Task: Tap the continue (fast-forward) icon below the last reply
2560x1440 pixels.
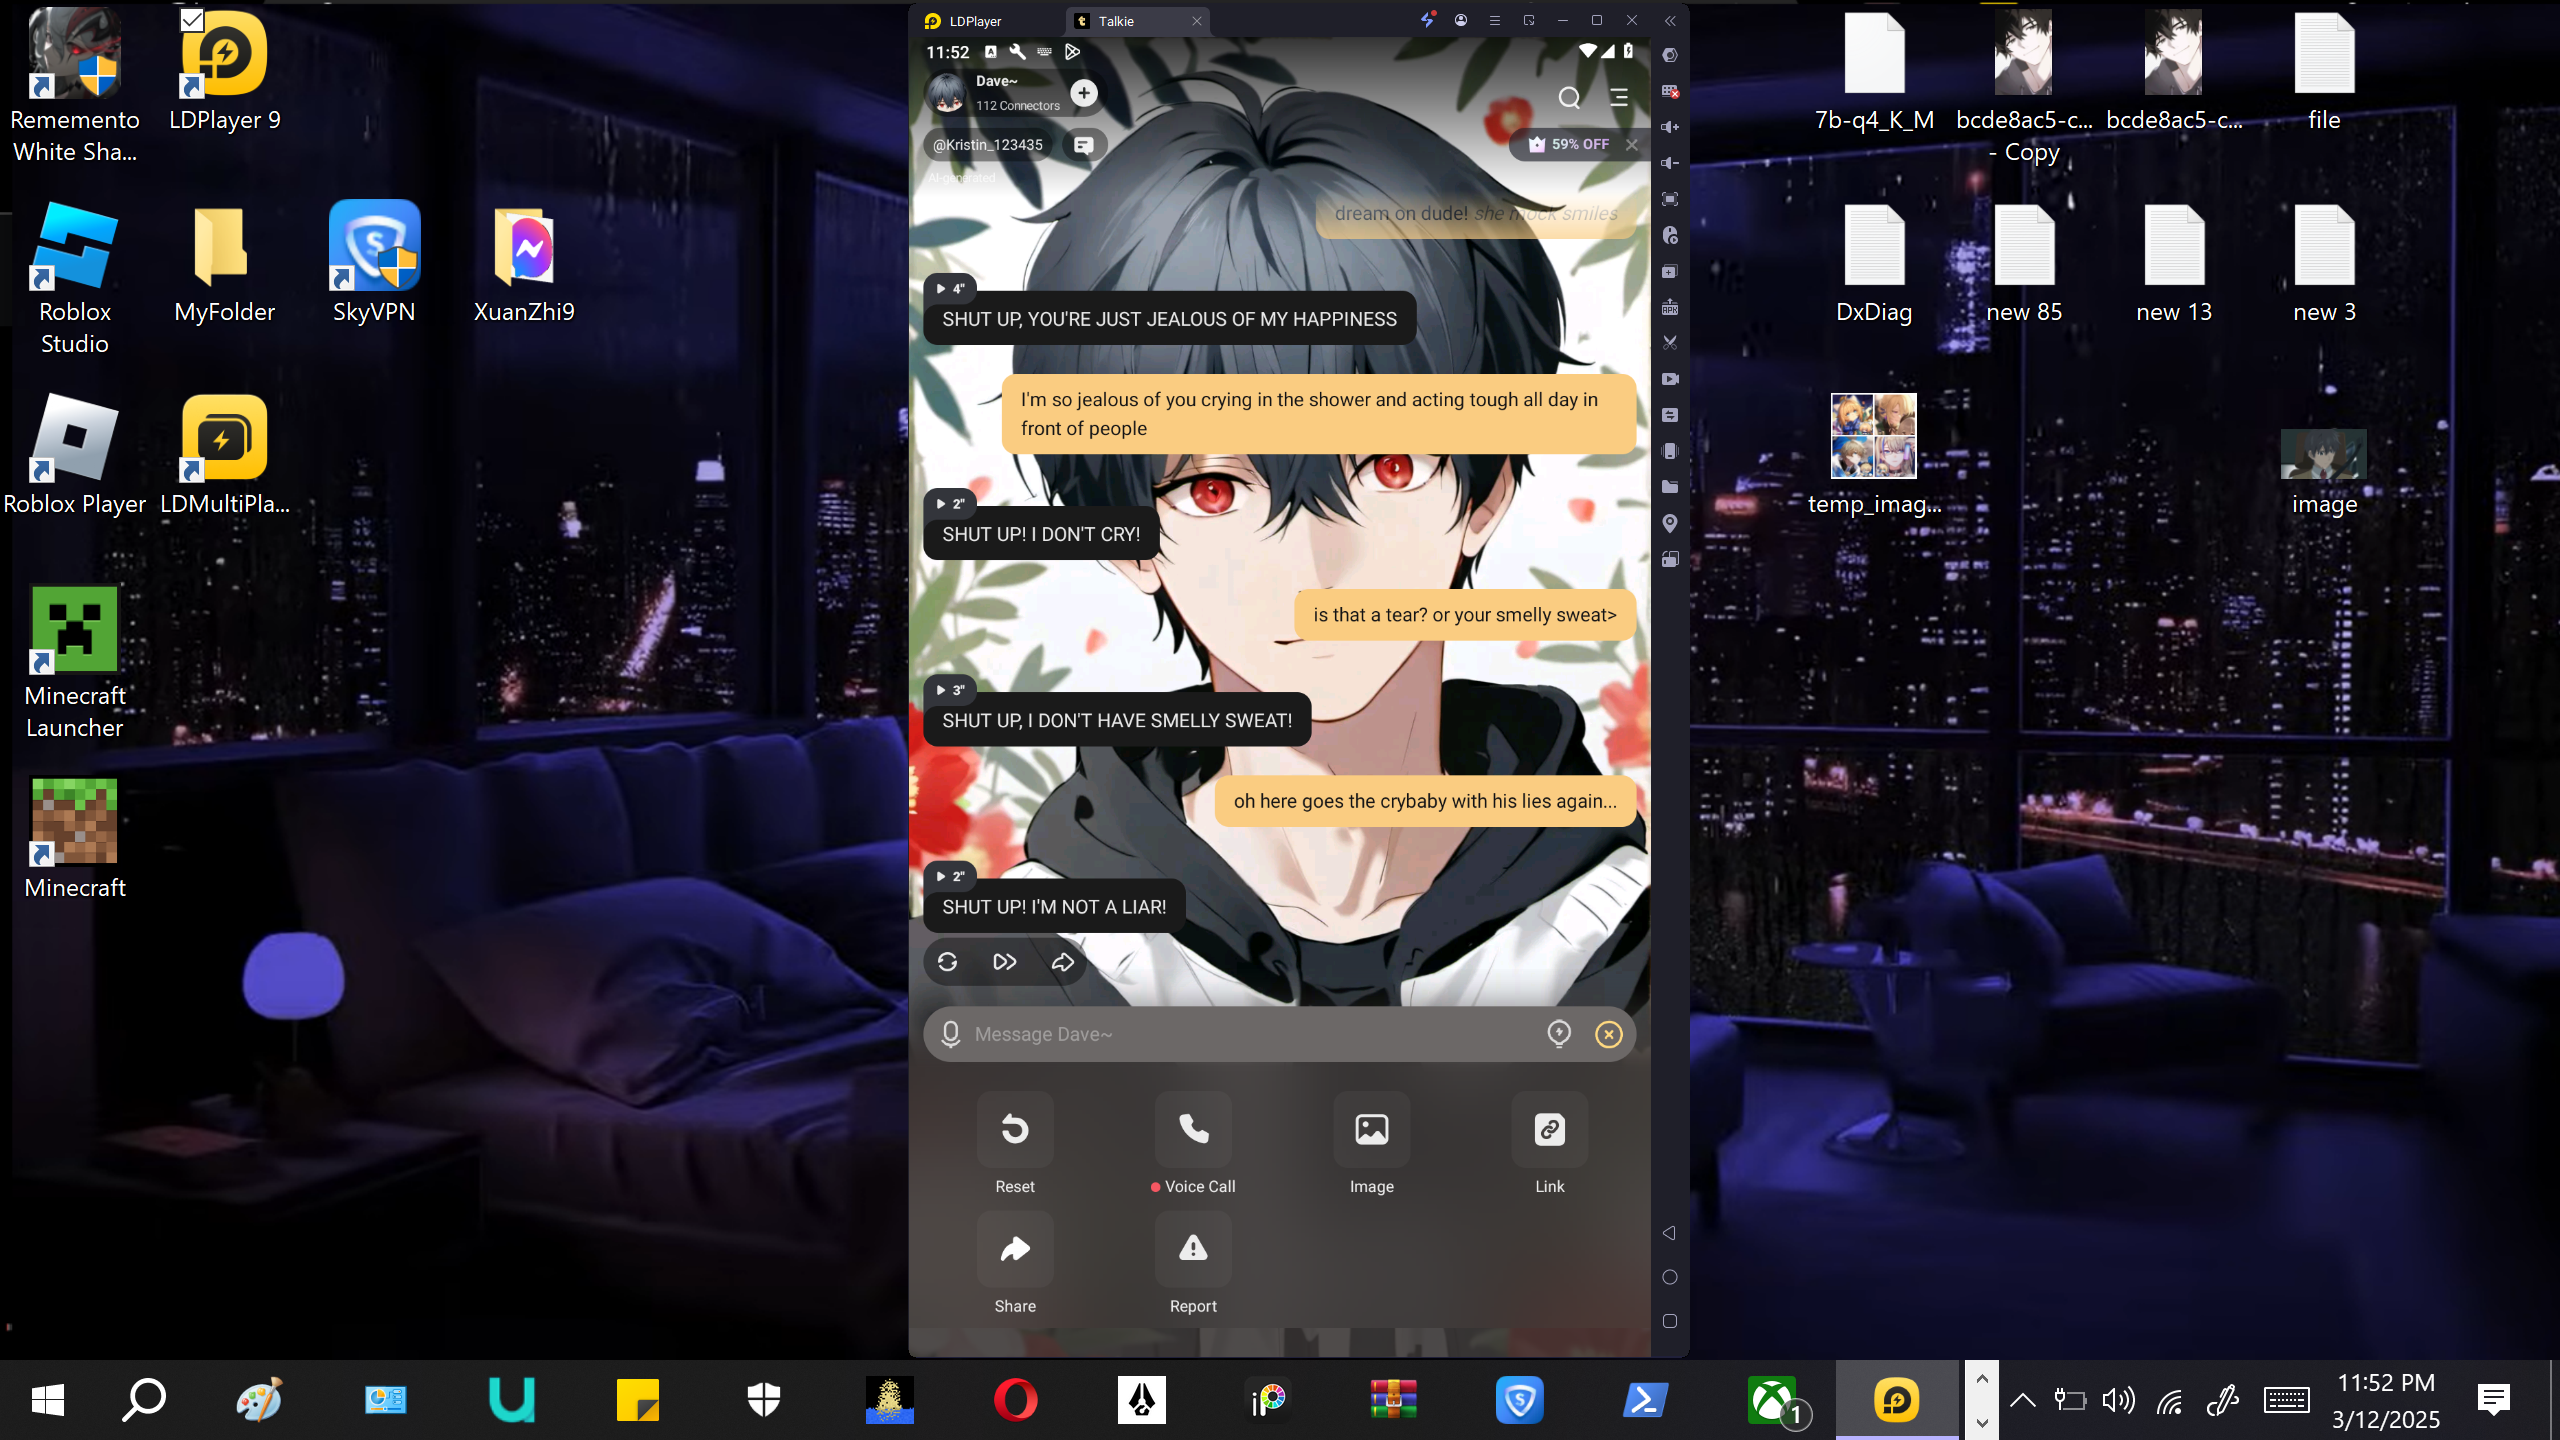Action: [x=1005, y=962]
